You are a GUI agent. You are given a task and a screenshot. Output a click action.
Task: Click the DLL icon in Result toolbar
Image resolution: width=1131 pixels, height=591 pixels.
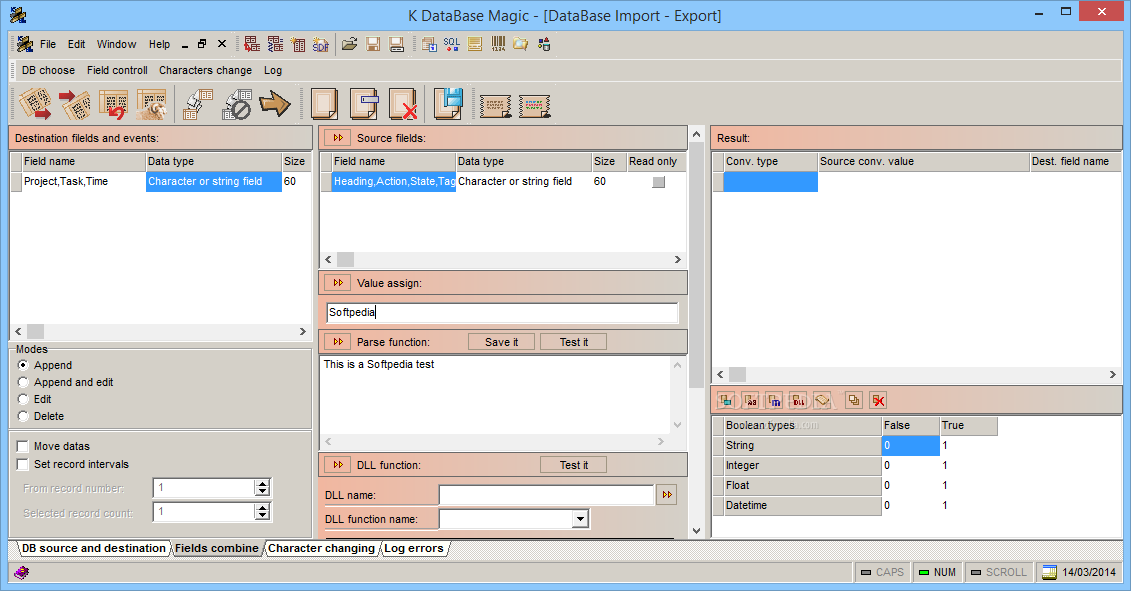pos(798,400)
